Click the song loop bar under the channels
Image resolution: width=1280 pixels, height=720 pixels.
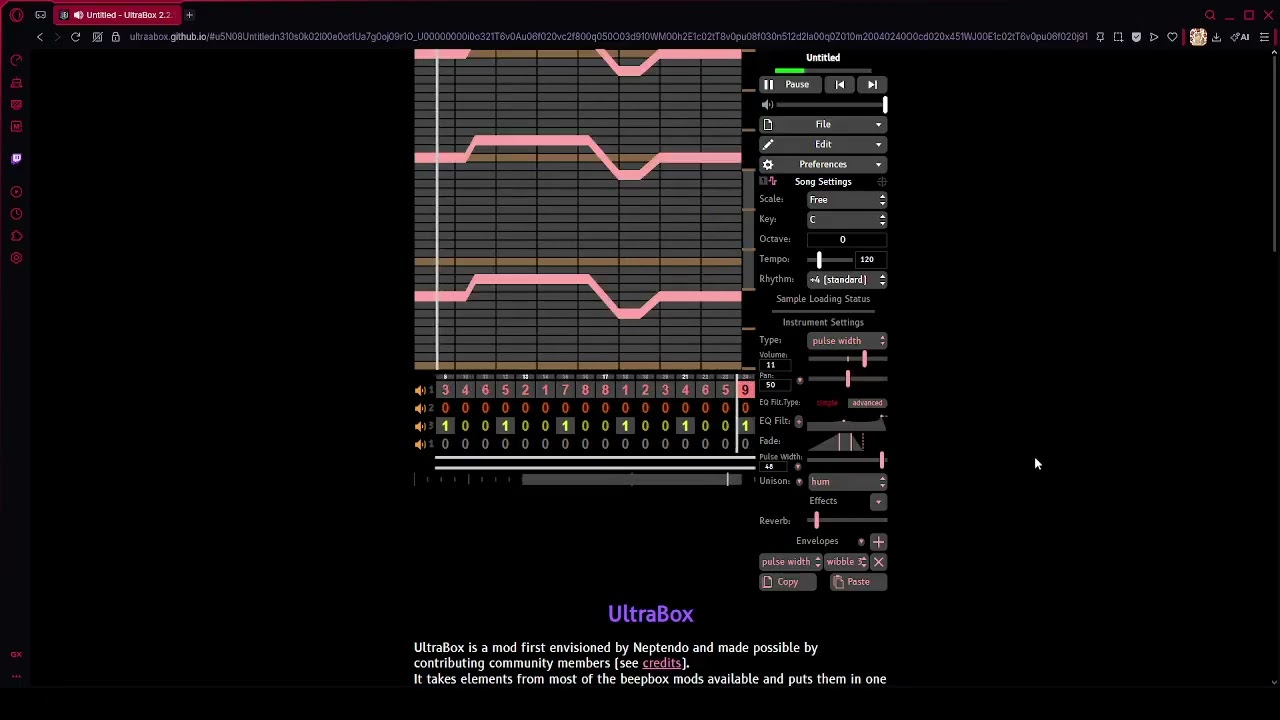tap(595, 461)
